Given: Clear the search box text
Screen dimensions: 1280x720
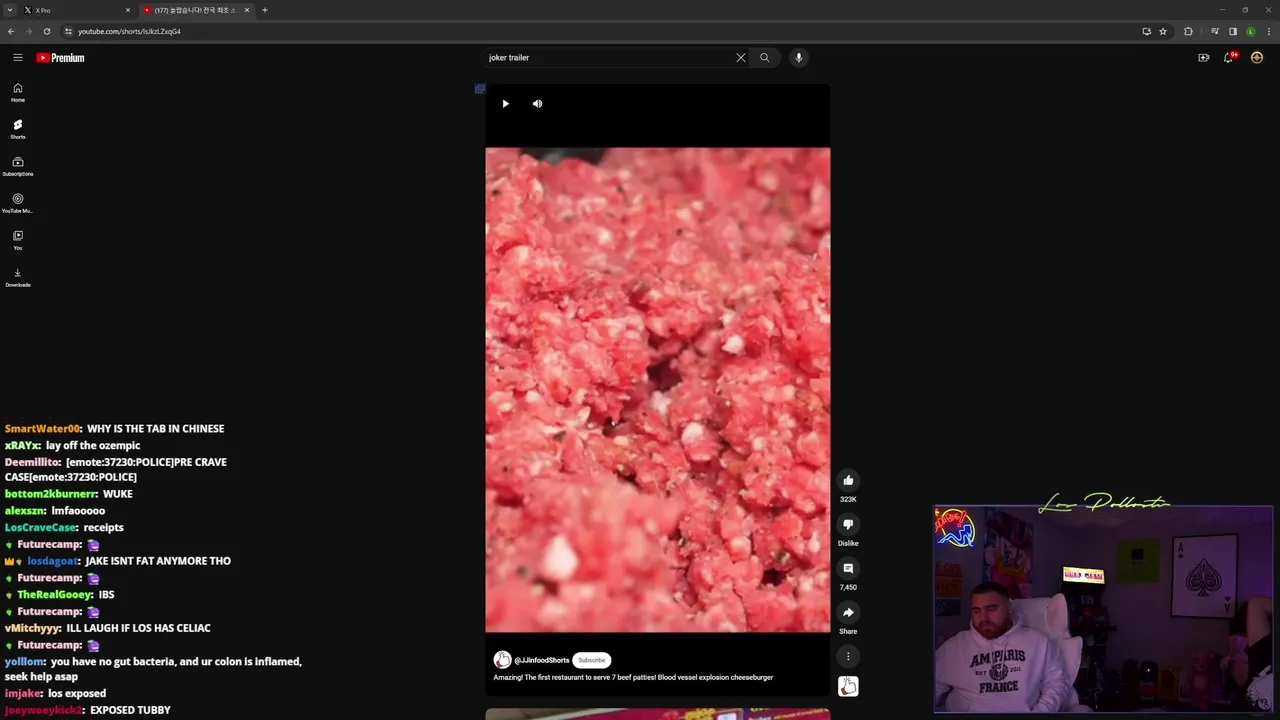Looking at the screenshot, I should 741,58.
